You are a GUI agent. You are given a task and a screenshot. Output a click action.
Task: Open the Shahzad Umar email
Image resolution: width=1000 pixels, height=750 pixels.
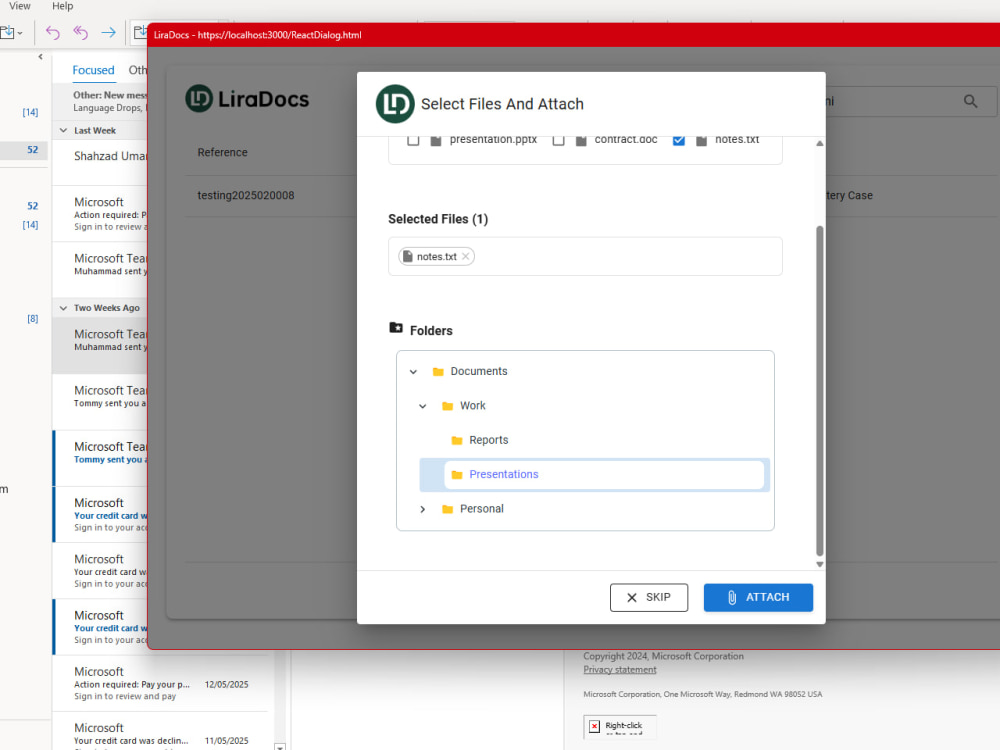(x=101, y=163)
